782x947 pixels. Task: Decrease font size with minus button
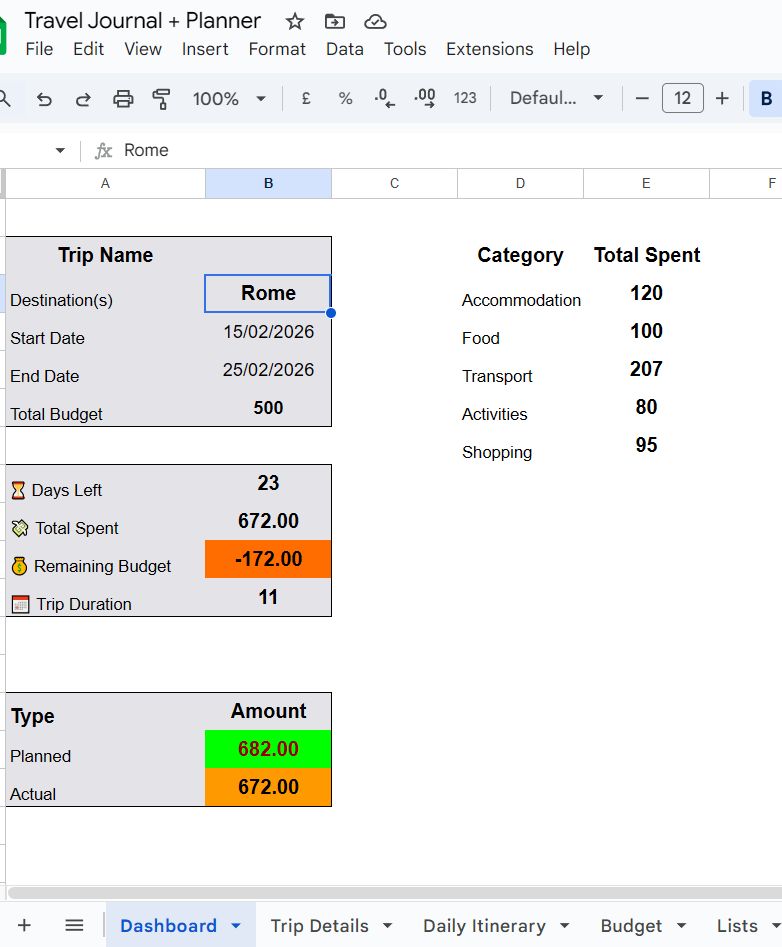(642, 98)
